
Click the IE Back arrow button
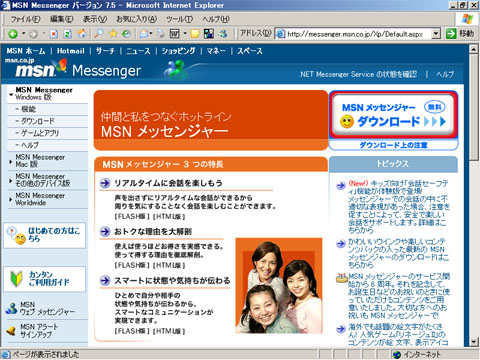point(13,34)
